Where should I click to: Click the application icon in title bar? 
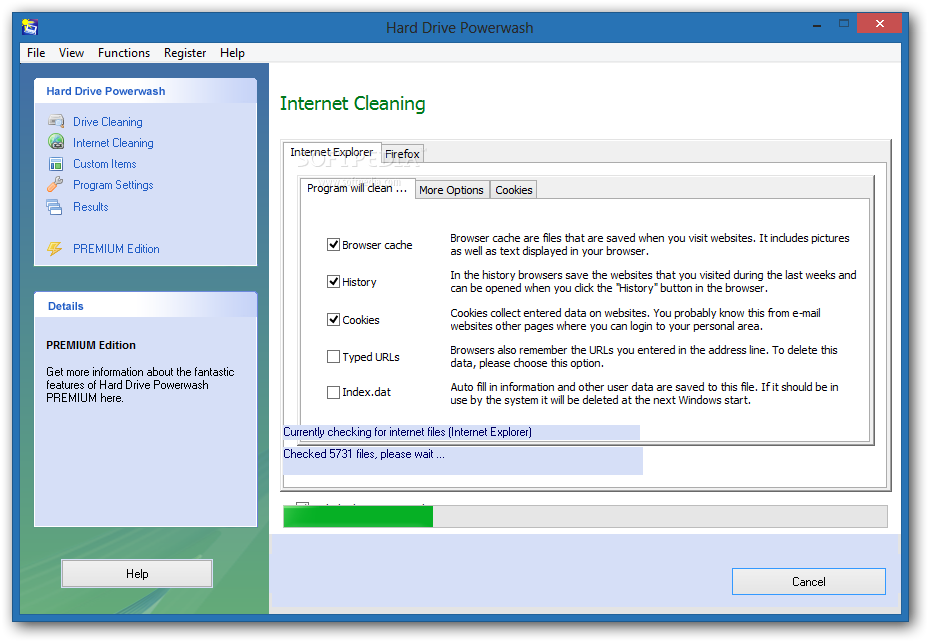(30, 27)
